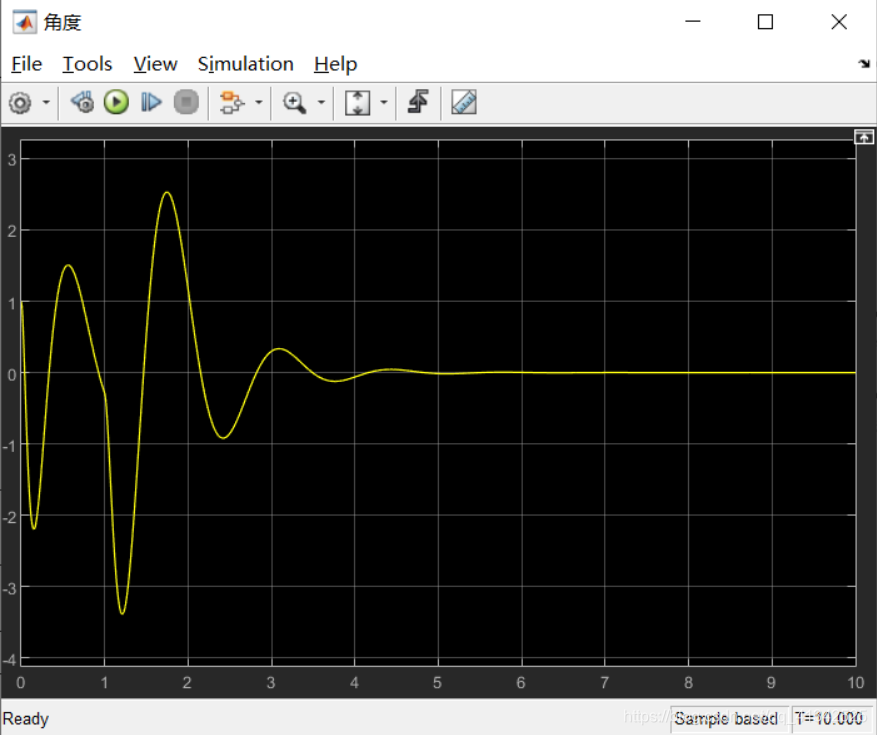Open the Tools menu
The height and width of the screenshot is (735, 877).
pyautogui.click(x=87, y=64)
